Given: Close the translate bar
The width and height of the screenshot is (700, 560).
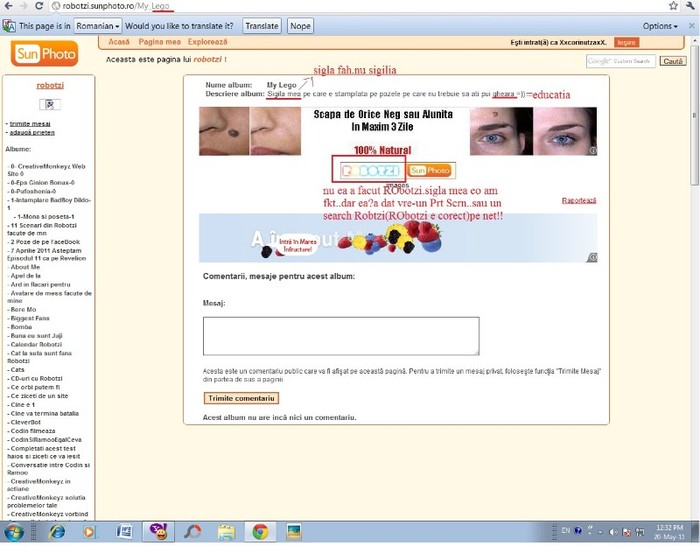Looking at the screenshot, I should (x=692, y=25).
